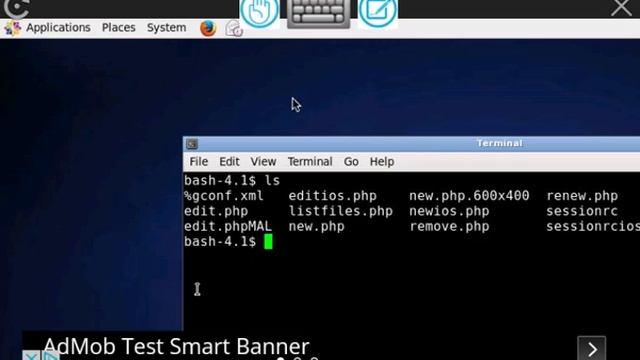Viewport: 640px width, 360px height.
Task: Tap the AdMob Test Smart Banner text
Action: (176, 347)
